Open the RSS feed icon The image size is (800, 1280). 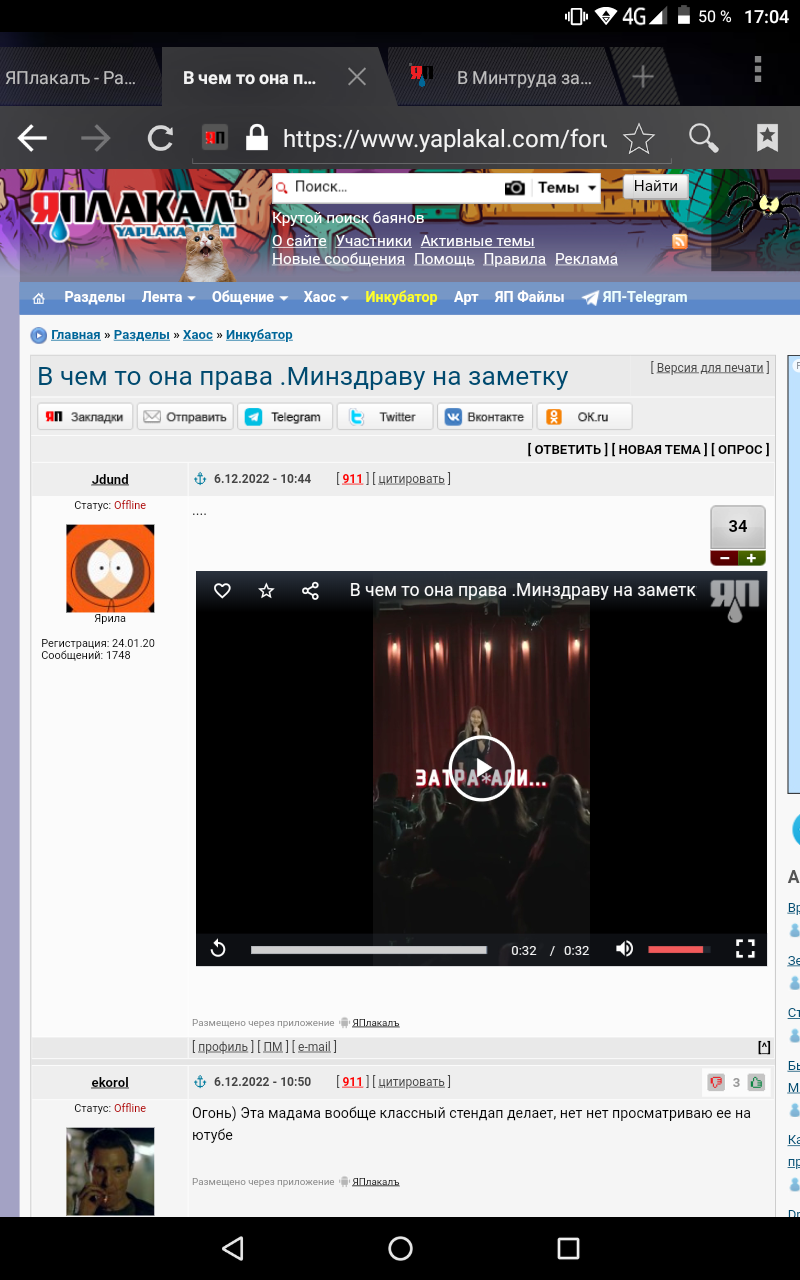coord(679,241)
